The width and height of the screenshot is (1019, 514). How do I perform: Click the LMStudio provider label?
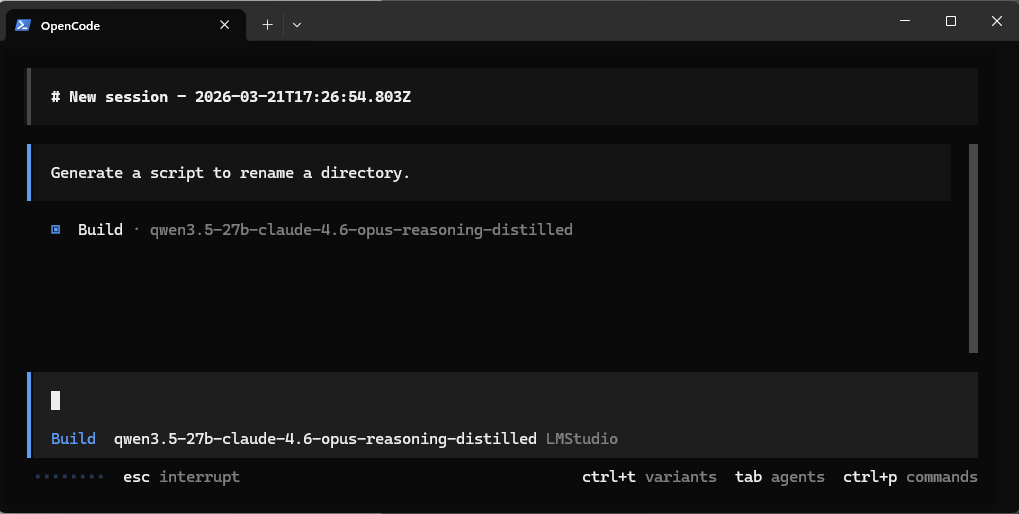(582, 438)
